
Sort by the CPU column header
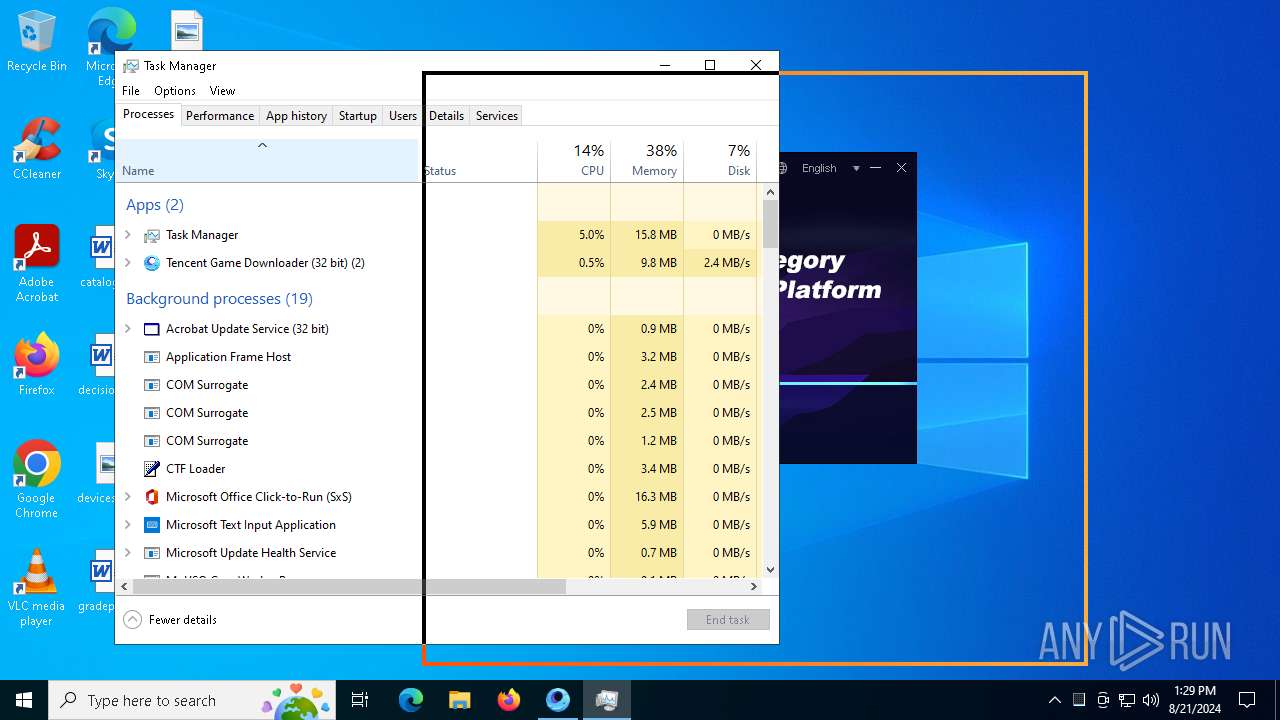coord(574,161)
